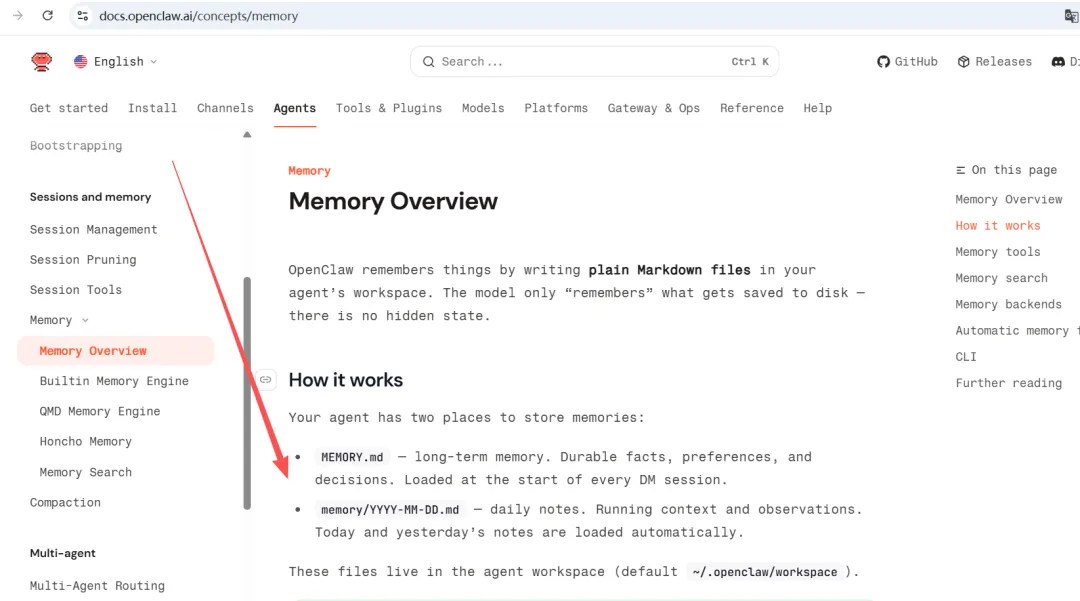This screenshot has width=1080, height=601.
Task: Open the English language dropdown
Action: point(116,61)
